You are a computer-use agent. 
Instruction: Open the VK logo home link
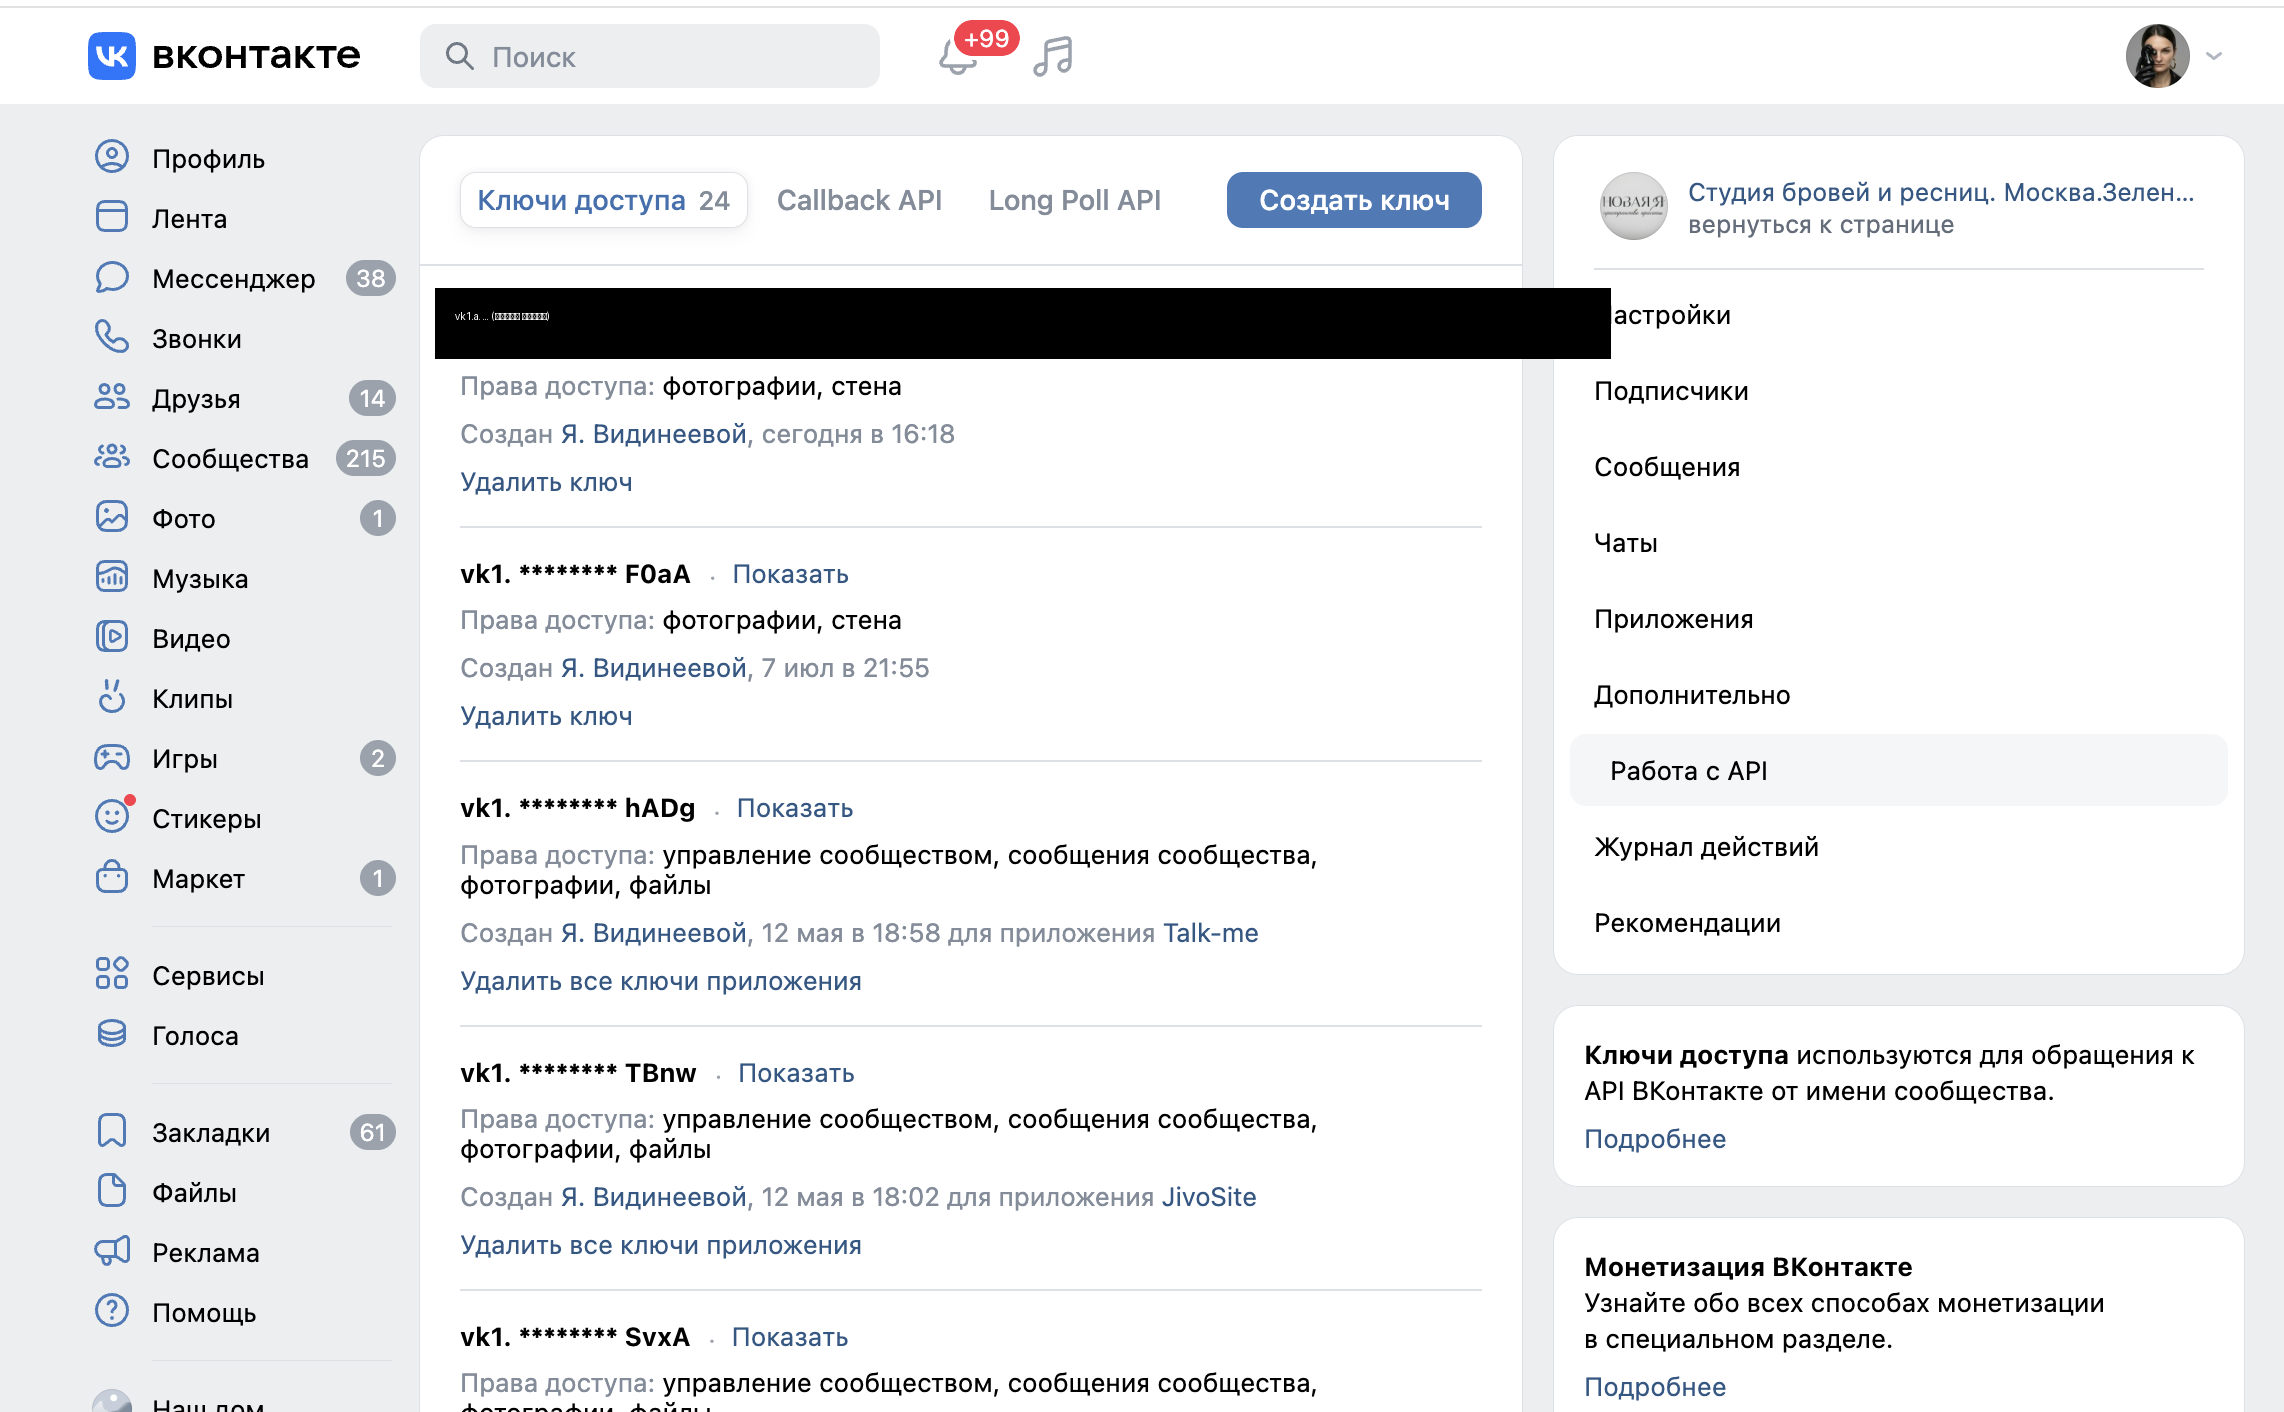click(224, 56)
